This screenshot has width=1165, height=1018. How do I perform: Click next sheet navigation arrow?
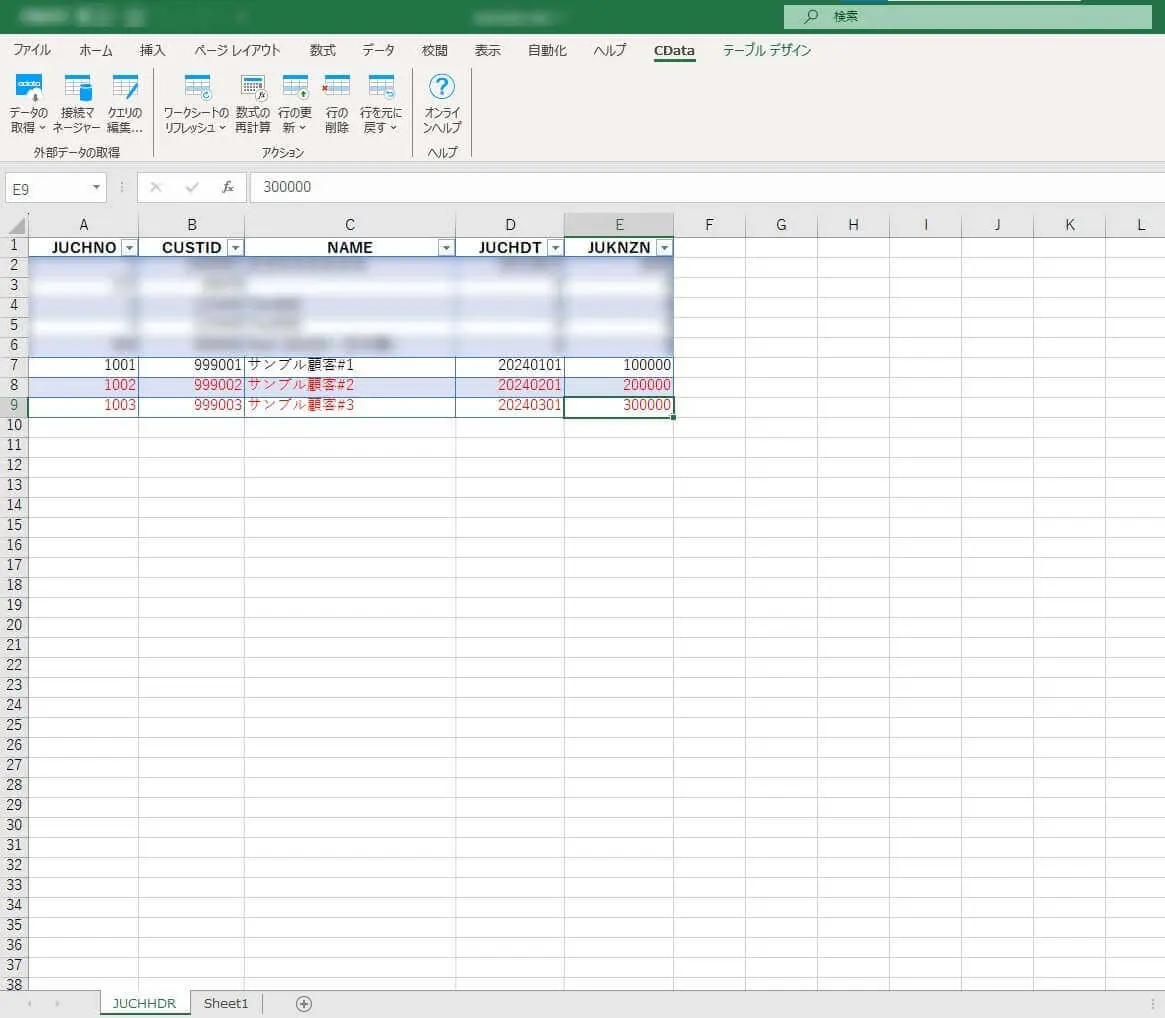pos(57,1004)
